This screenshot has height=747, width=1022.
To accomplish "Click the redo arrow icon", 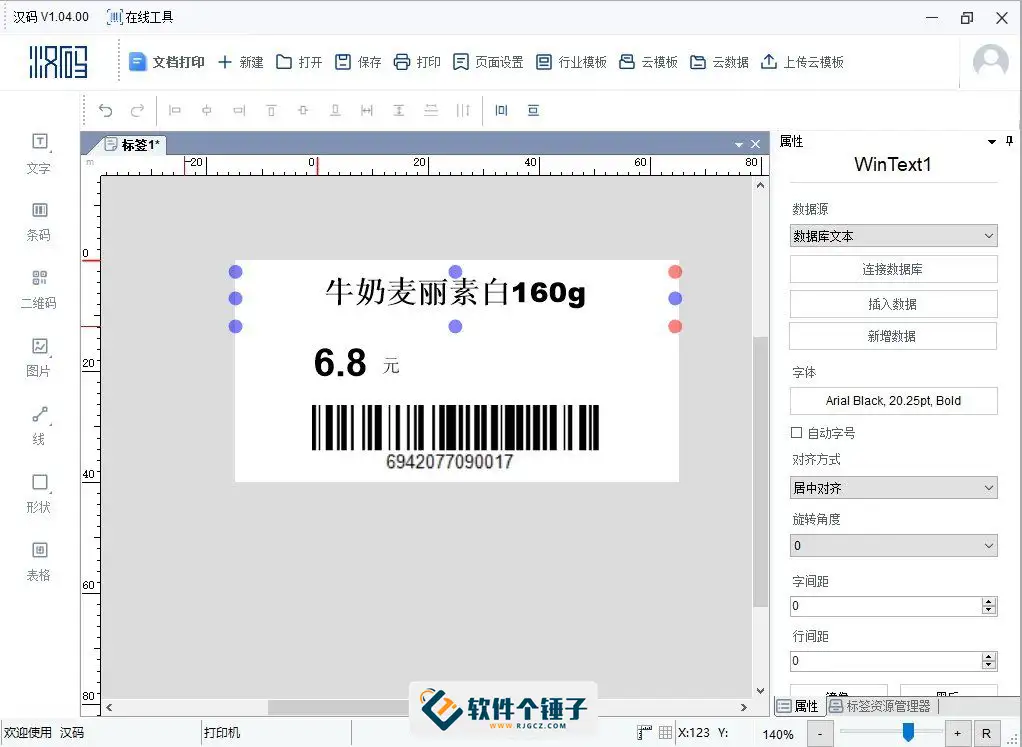I will pyautogui.click(x=137, y=110).
